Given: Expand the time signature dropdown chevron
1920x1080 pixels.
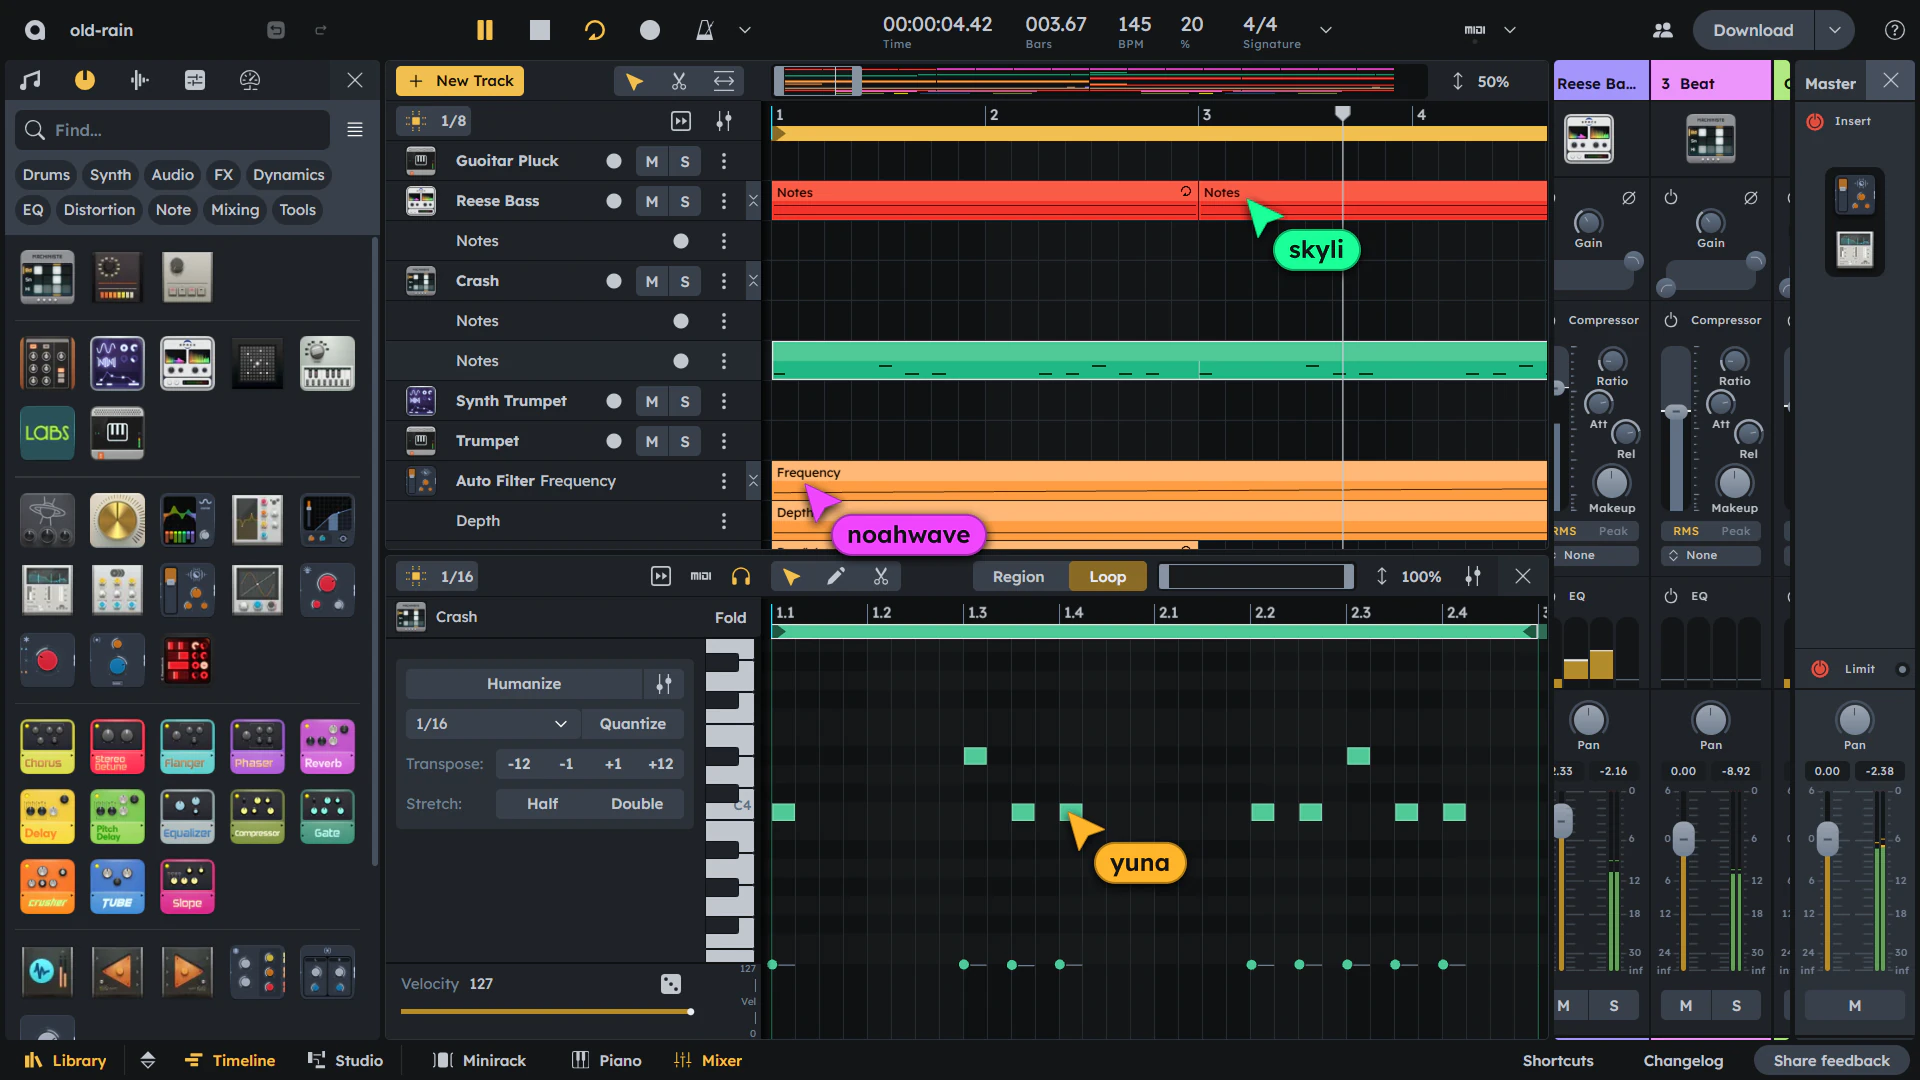Looking at the screenshot, I should pyautogui.click(x=1326, y=30).
